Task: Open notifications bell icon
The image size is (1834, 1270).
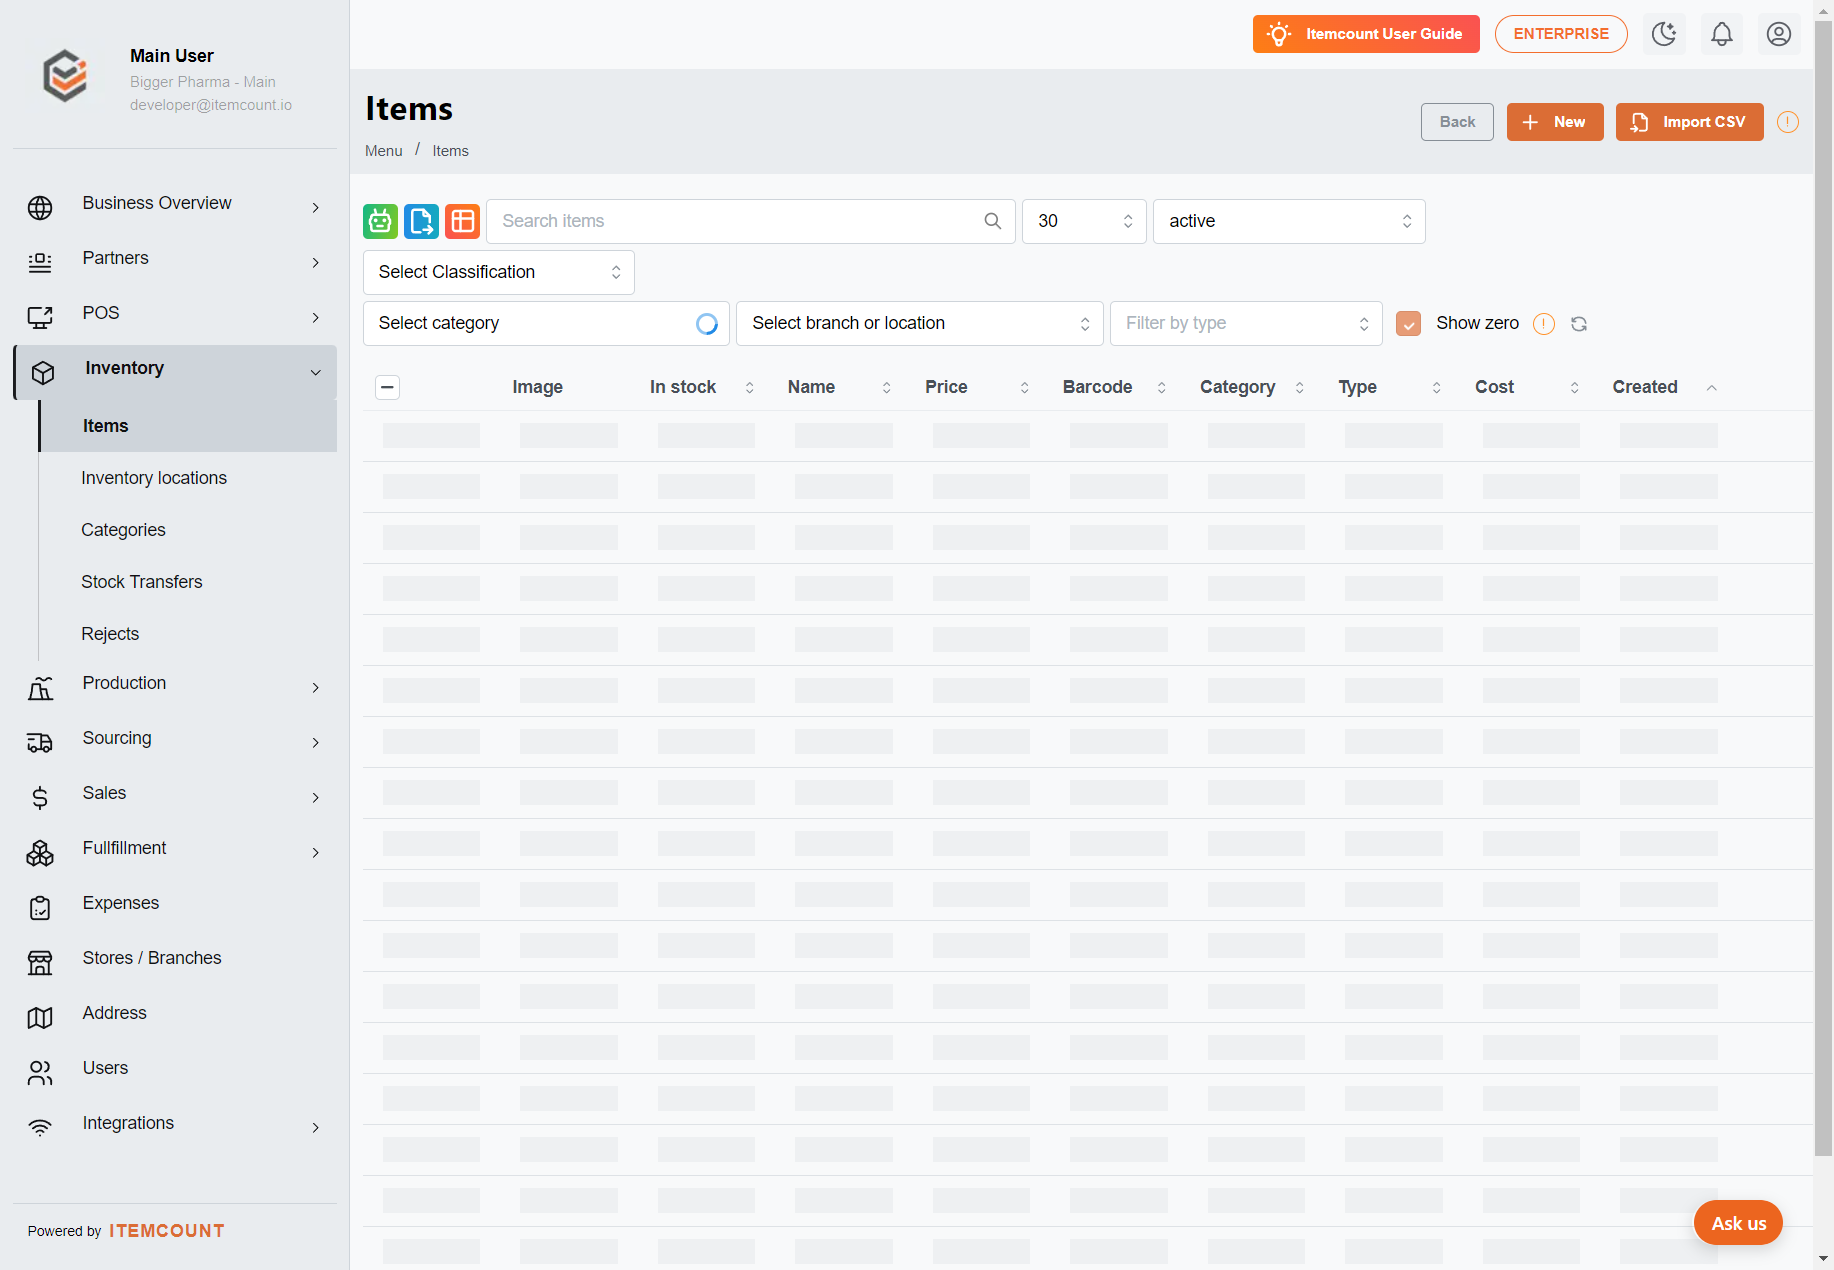Action: point(1721,34)
